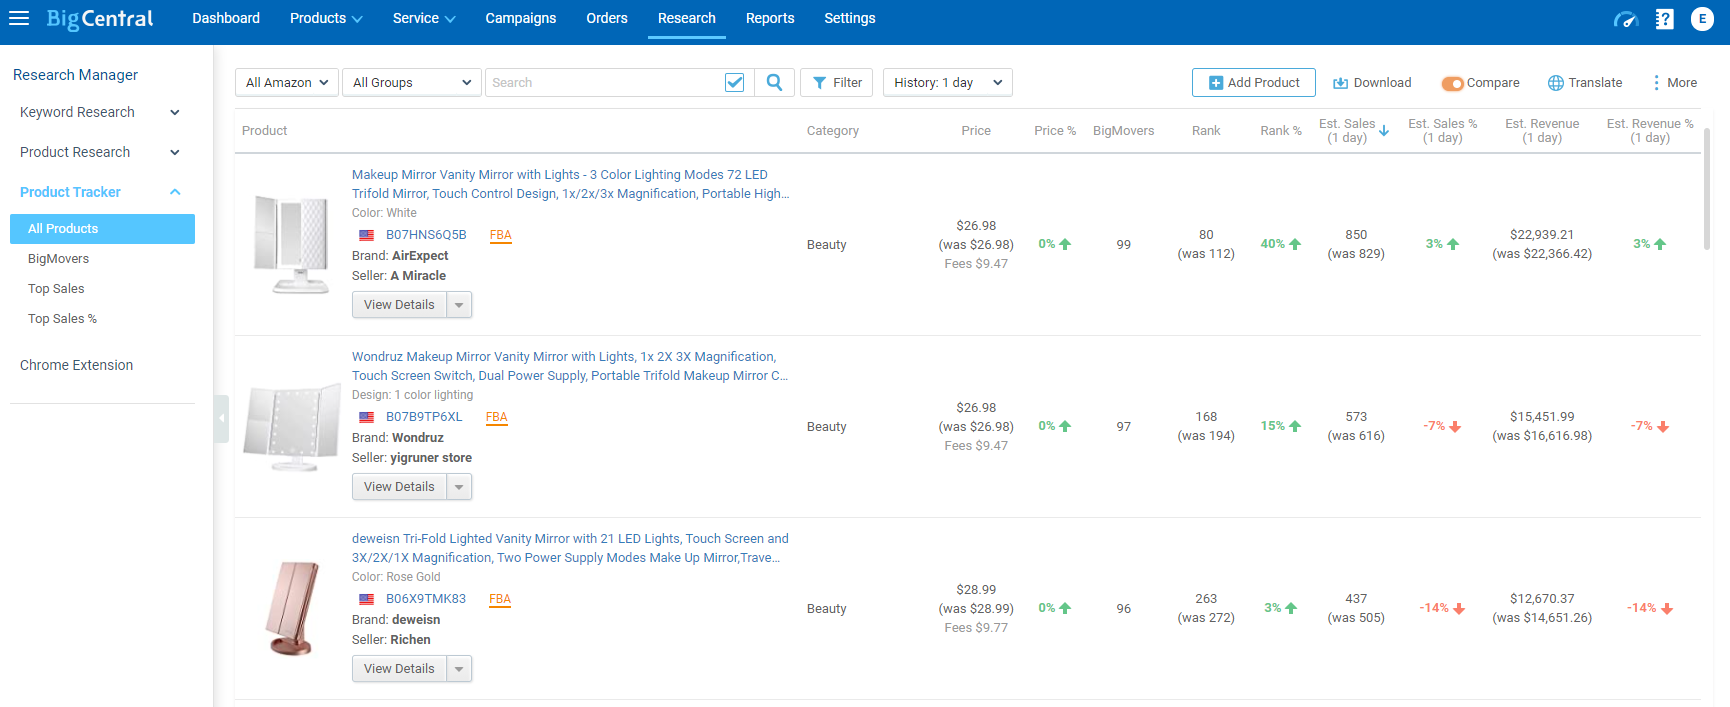Sort by the Rank % column header
Image resolution: width=1730 pixels, height=707 pixels.
1281,131
